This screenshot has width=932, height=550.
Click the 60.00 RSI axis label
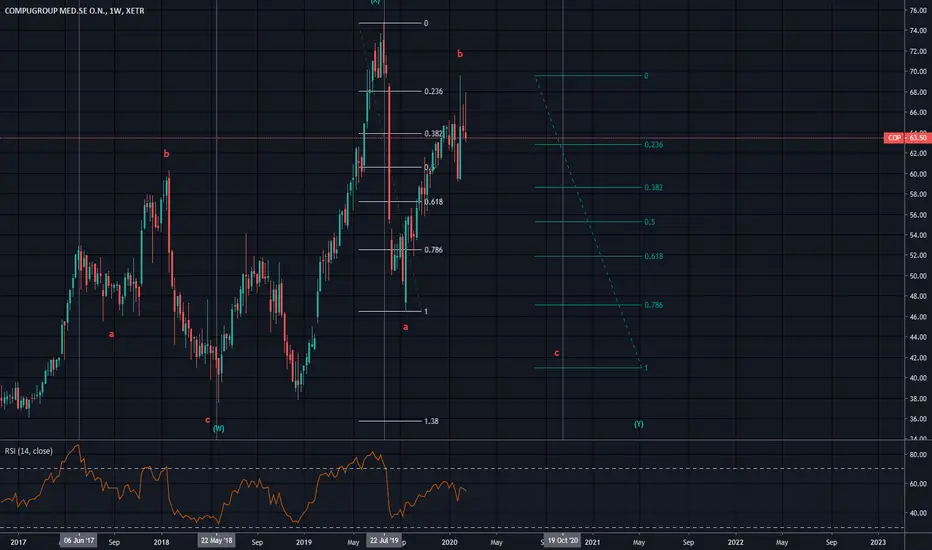click(918, 483)
